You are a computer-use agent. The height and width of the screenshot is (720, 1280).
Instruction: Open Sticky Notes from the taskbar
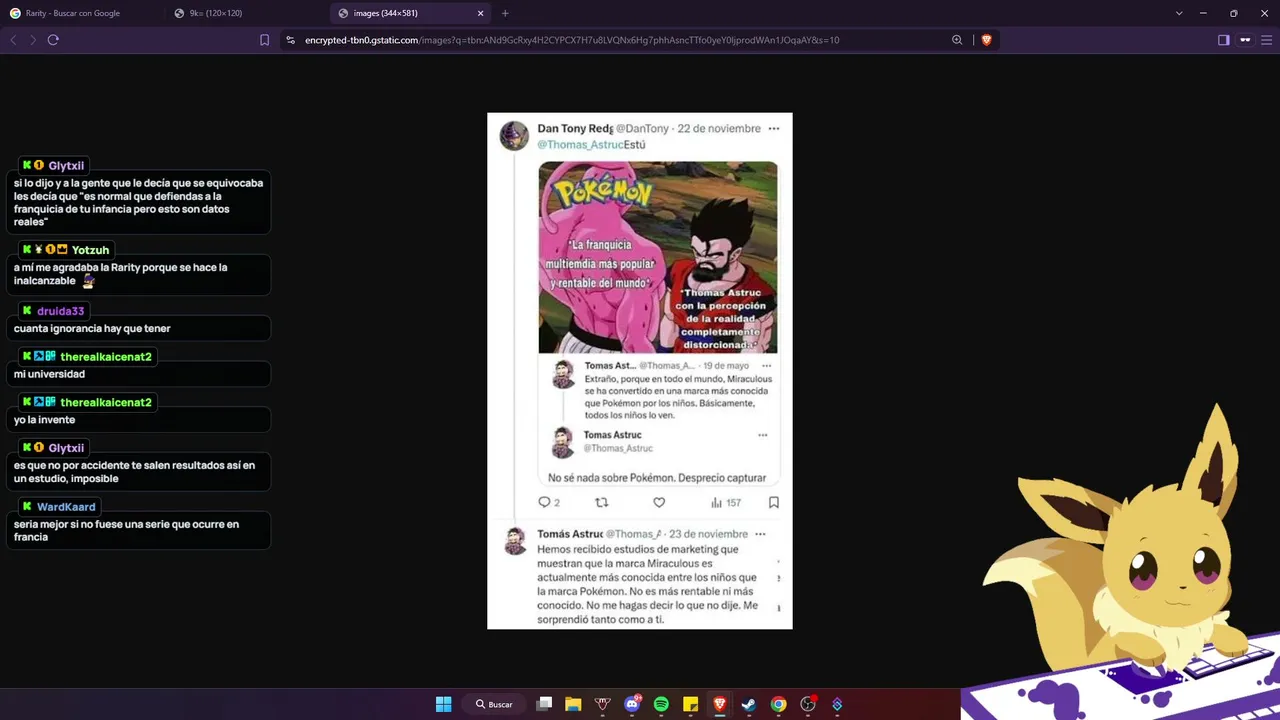690,704
